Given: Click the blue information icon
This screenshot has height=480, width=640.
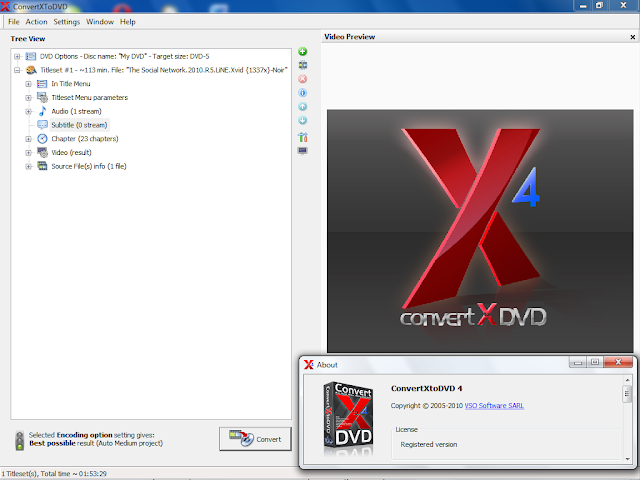Looking at the screenshot, I should (302, 93).
